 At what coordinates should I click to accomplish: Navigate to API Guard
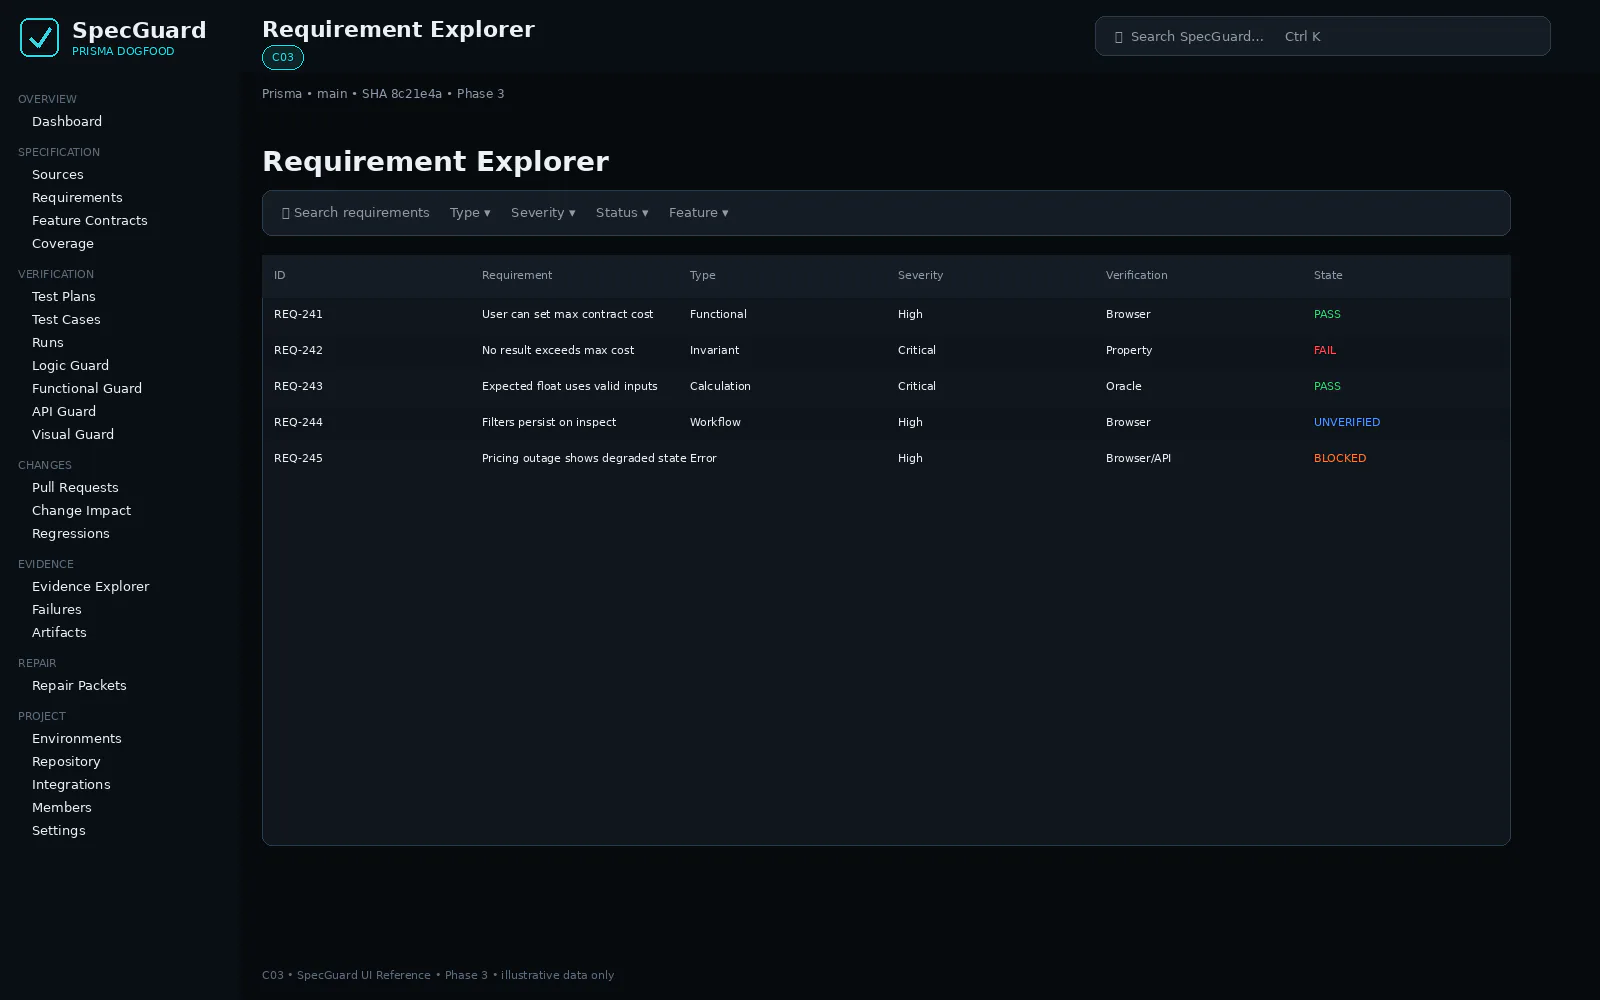[x=64, y=411]
